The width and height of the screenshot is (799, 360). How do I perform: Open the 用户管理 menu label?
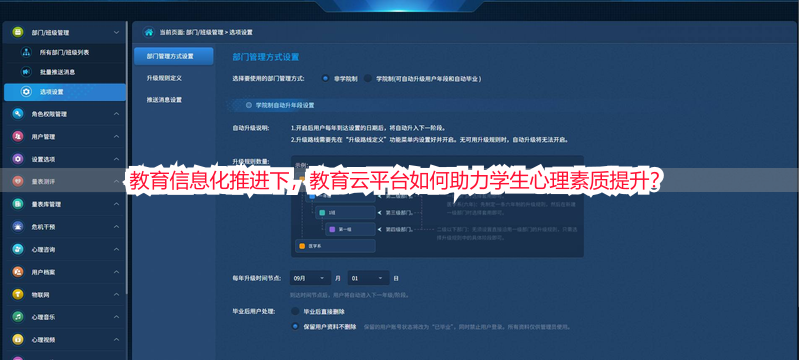click(x=43, y=137)
